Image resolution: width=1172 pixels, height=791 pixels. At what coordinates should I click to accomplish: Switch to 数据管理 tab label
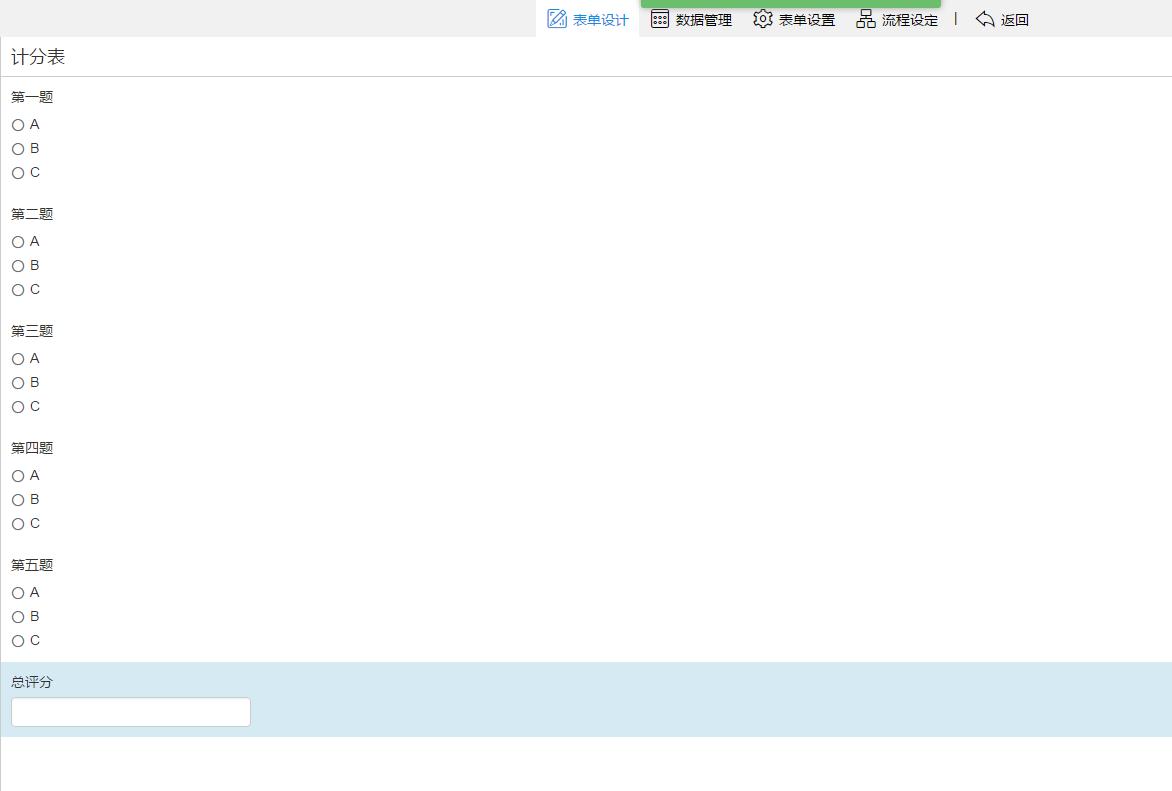coord(704,20)
